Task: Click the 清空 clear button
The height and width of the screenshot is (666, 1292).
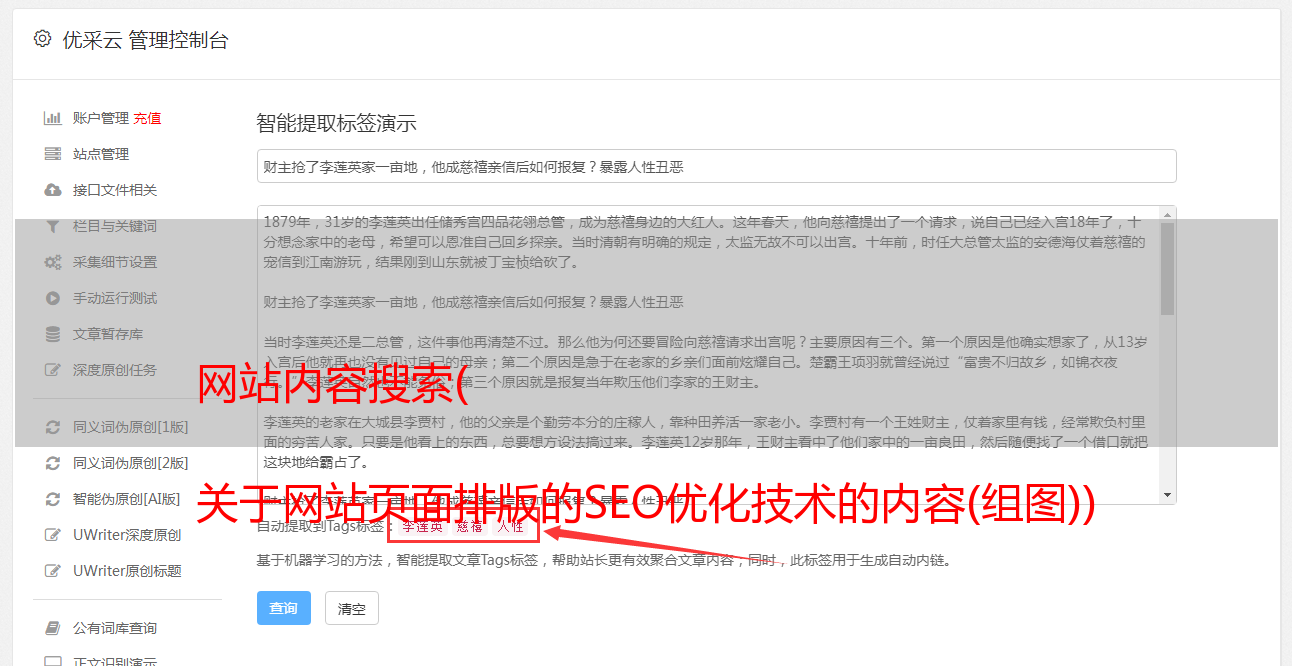Action: click(352, 608)
